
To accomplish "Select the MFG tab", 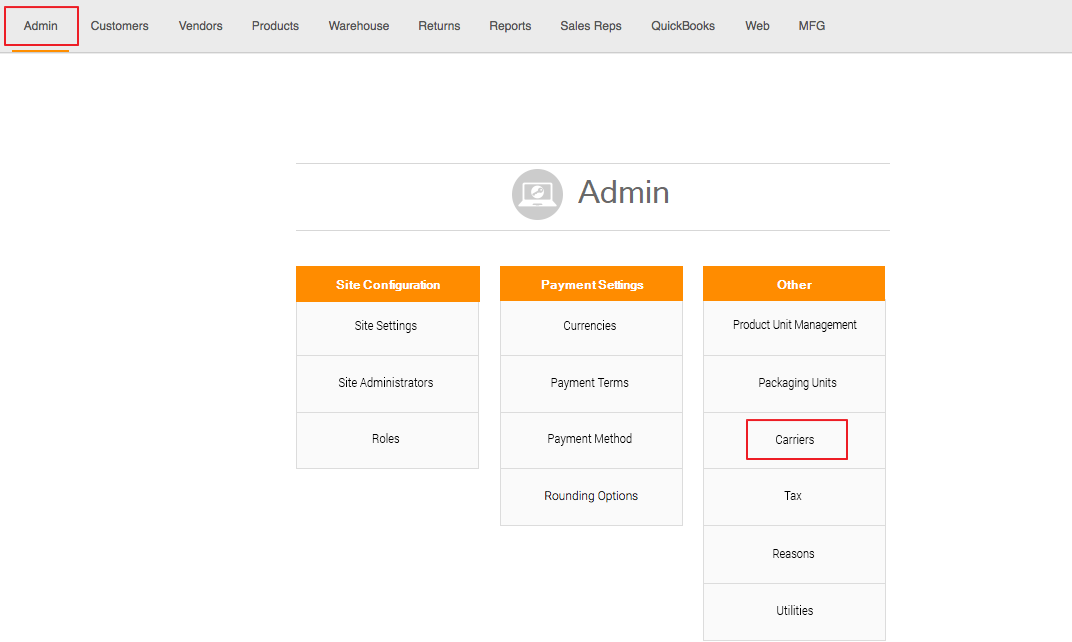I will [x=812, y=26].
